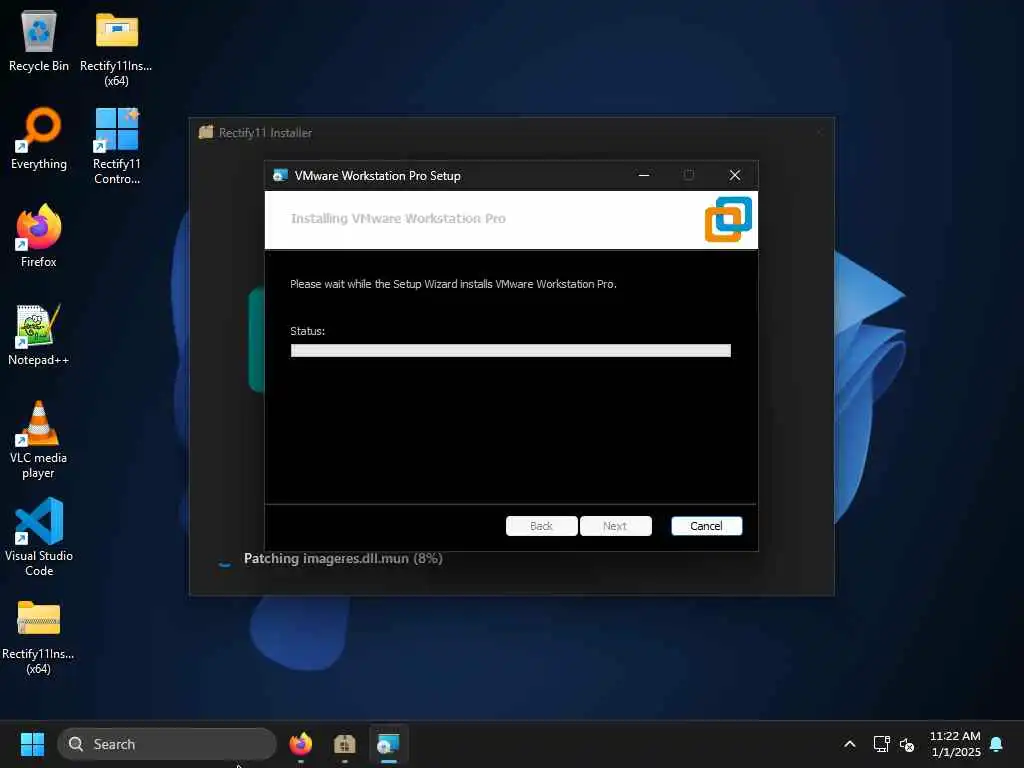This screenshot has height=768, width=1024.
Task: Switch to Rectify11 installer taskbar icon
Action: [x=344, y=744]
